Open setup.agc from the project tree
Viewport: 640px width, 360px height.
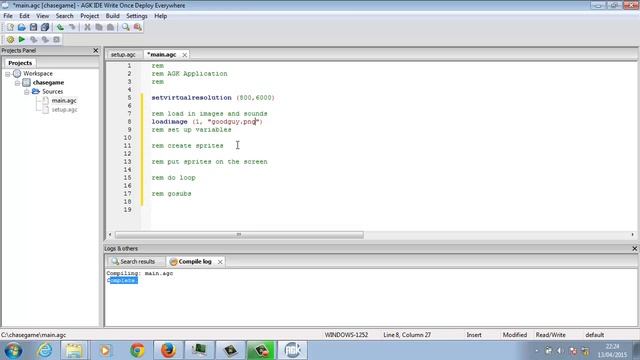(64, 109)
